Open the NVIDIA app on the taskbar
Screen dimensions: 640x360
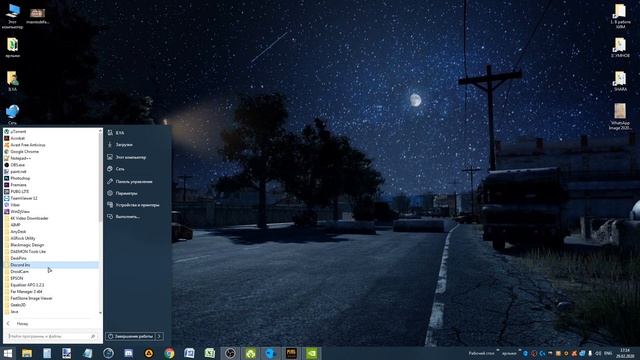click(x=311, y=353)
